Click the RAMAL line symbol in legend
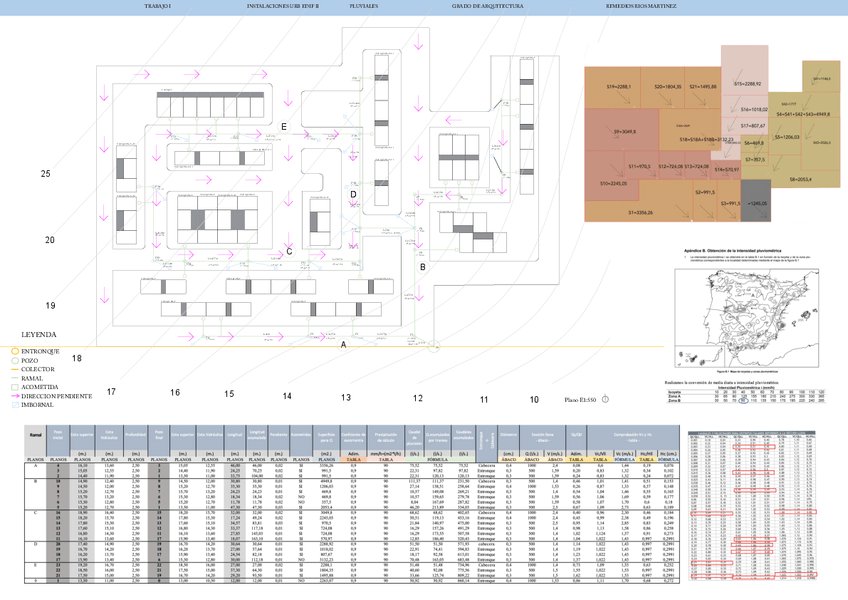848x600 pixels. pyautogui.click(x=14, y=379)
